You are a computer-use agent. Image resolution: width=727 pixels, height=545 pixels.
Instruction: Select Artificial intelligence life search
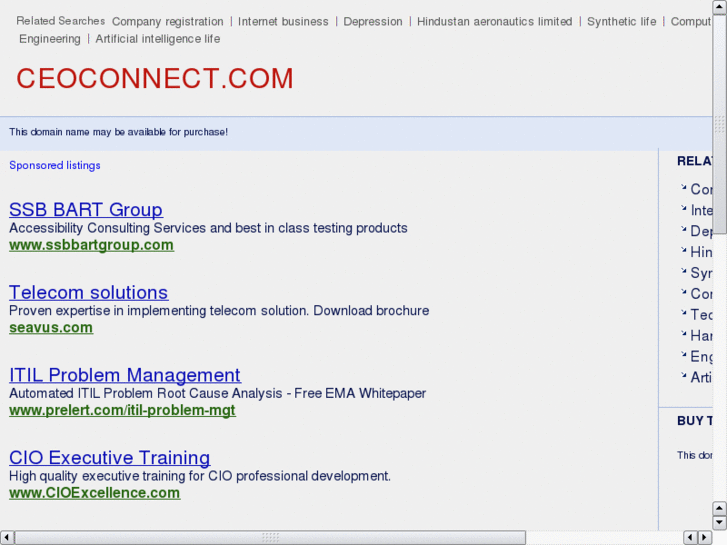click(158, 39)
